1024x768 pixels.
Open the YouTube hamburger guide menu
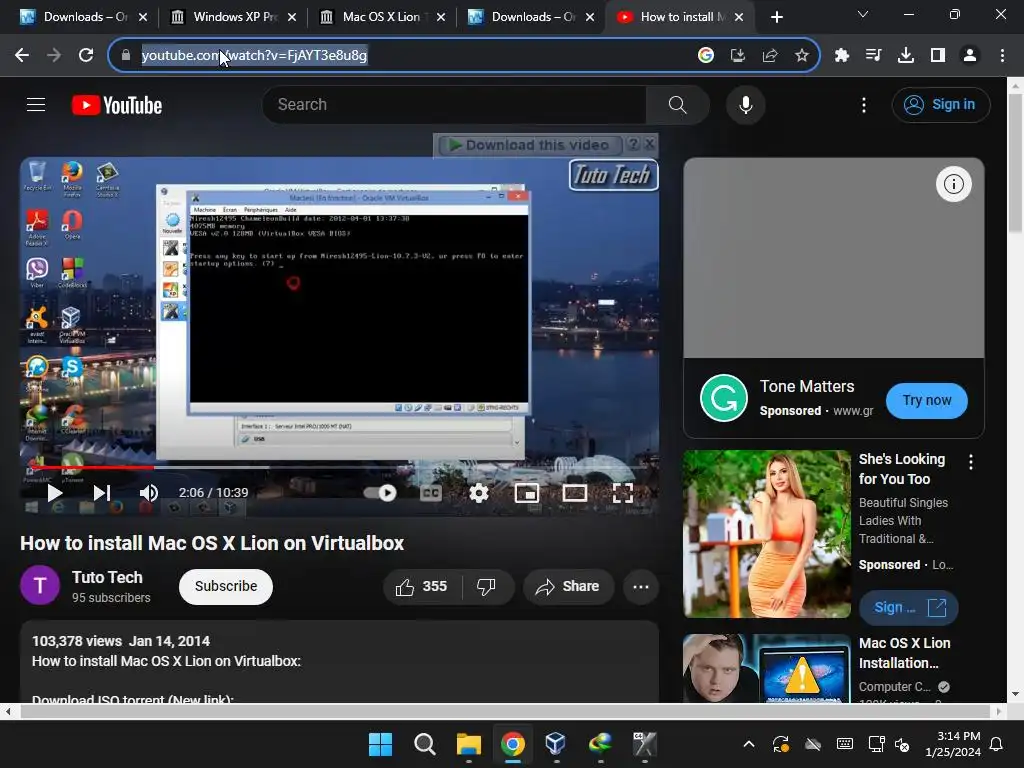click(36, 104)
